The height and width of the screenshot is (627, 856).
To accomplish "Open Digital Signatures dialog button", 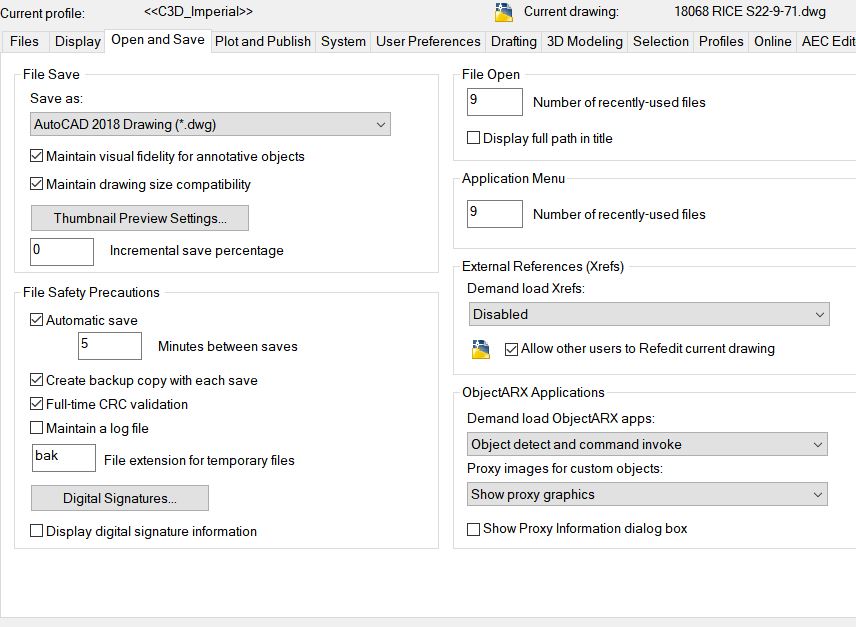I will click(x=120, y=498).
